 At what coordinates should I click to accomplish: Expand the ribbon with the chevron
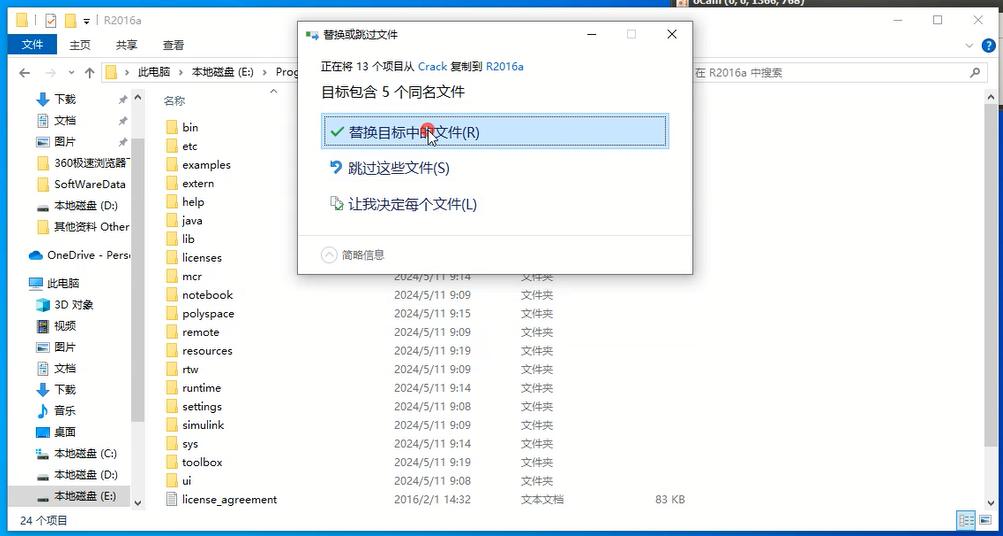click(x=969, y=45)
